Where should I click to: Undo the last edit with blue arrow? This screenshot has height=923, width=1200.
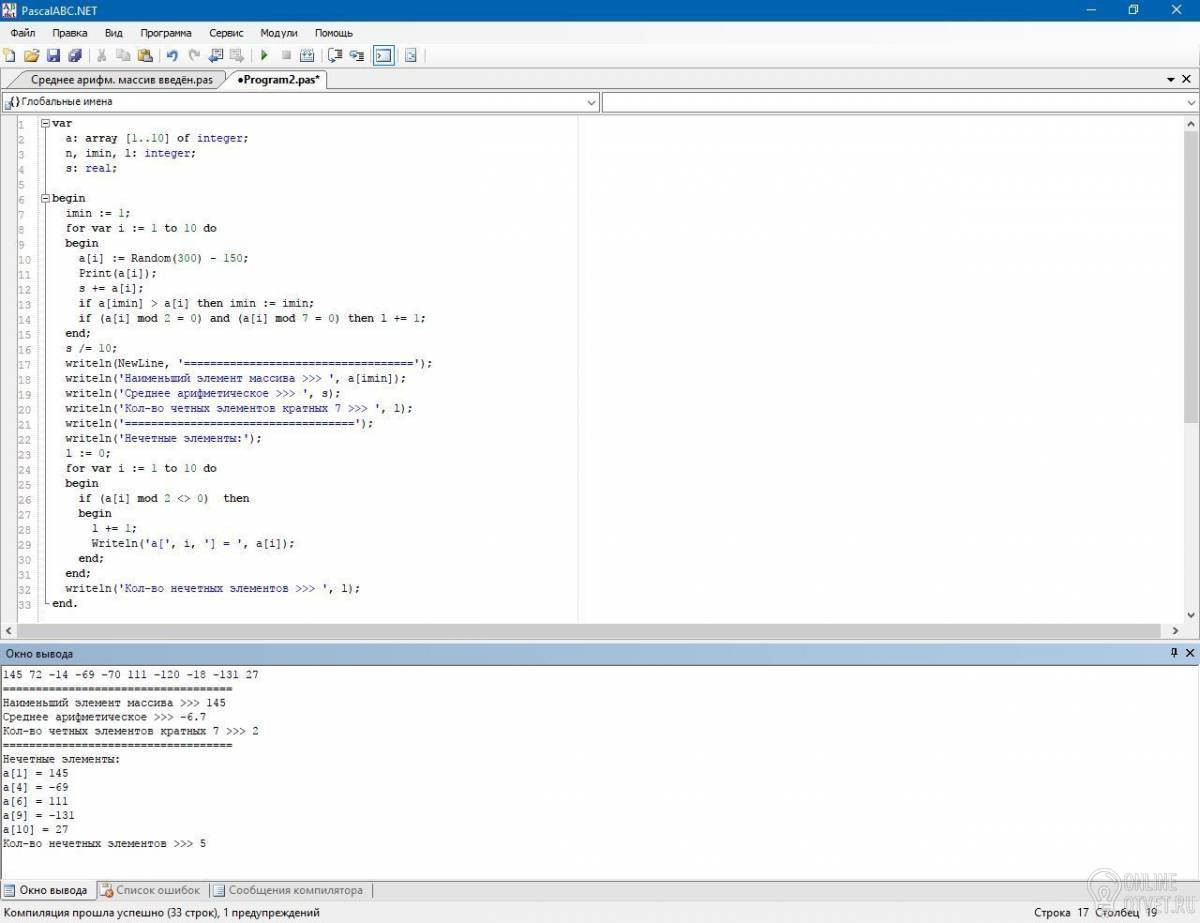172,56
